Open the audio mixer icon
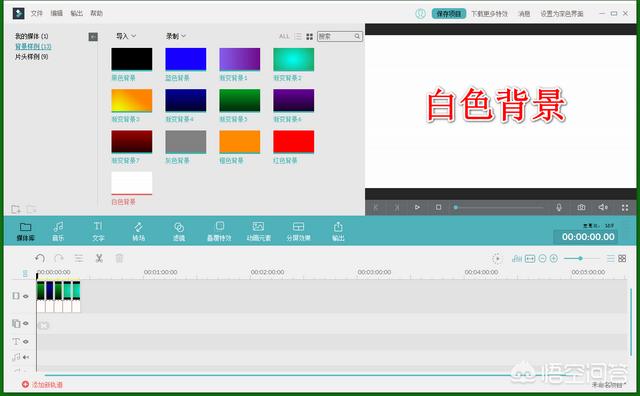Screen dimensions: 640x396 coord(517,258)
